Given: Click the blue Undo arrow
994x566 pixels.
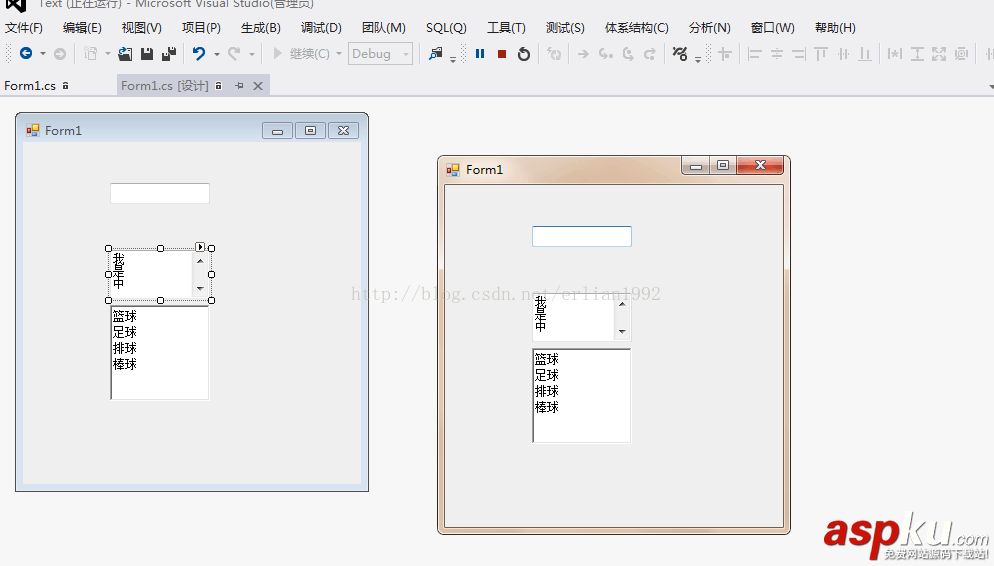Looking at the screenshot, I should 199,54.
